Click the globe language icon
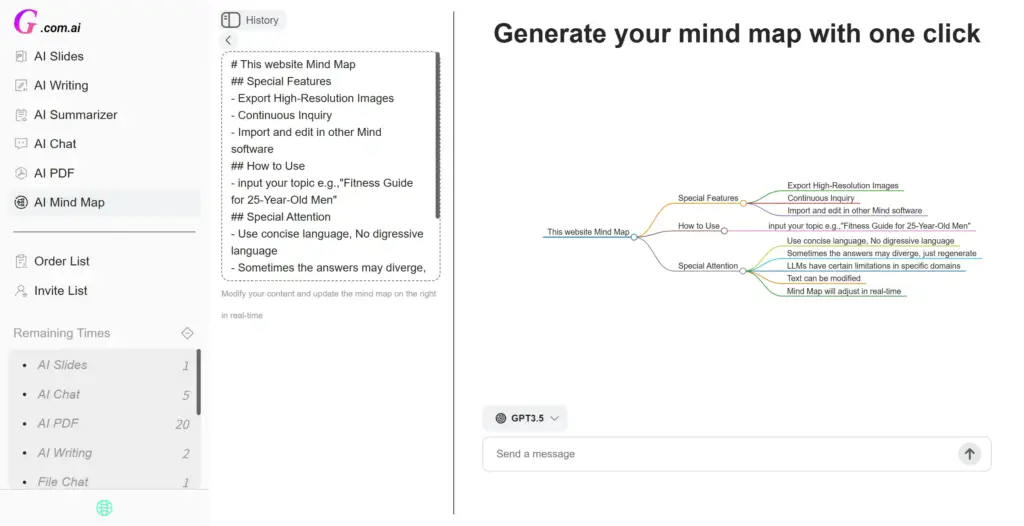 point(104,508)
